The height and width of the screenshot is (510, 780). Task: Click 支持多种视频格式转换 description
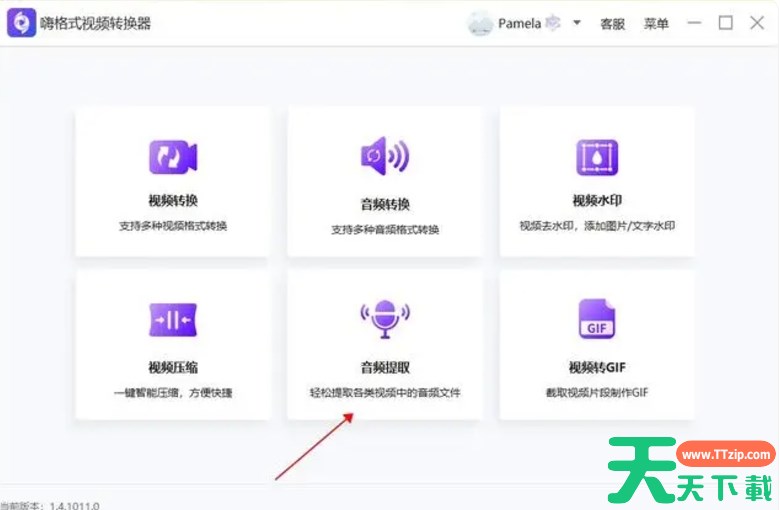click(x=173, y=226)
